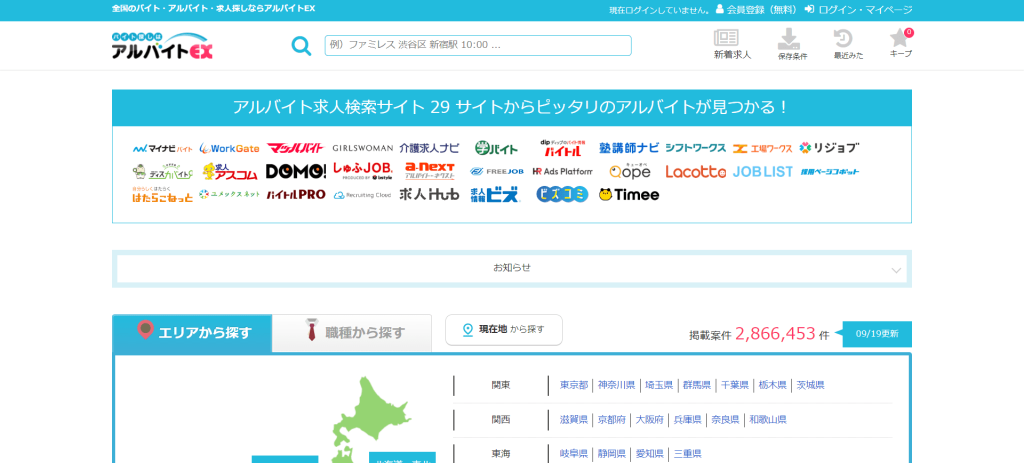Image resolution: width=1024 pixels, height=463 pixels.
Task: Open the キープ star icon
Action: [x=901, y=43]
